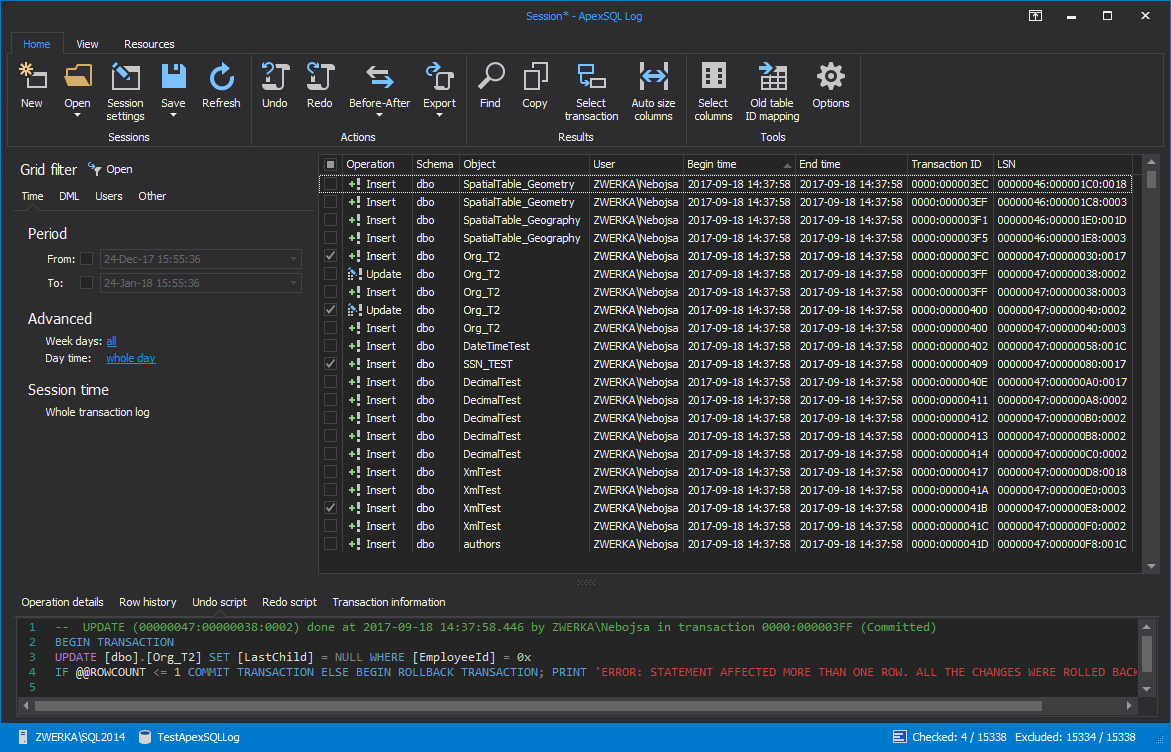Image resolution: width=1171 pixels, height=752 pixels.
Task: Switch to the Resources ribbon tab
Action: [x=149, y=44]
